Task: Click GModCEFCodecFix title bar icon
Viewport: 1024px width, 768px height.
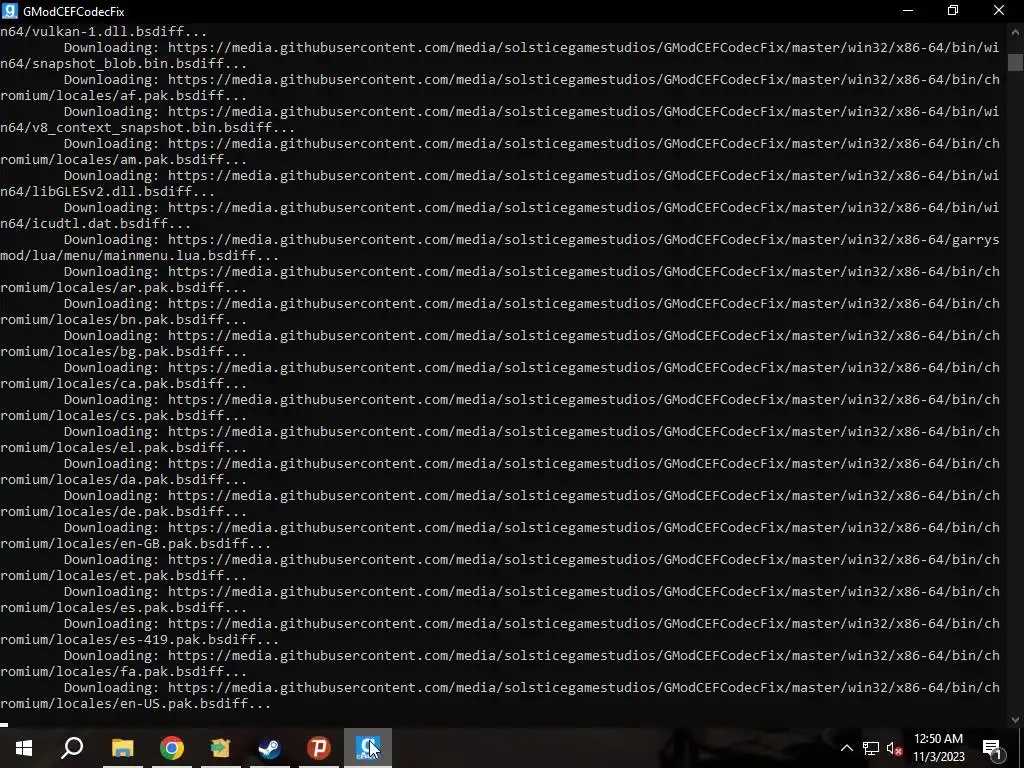Action: tap(10, 11)
